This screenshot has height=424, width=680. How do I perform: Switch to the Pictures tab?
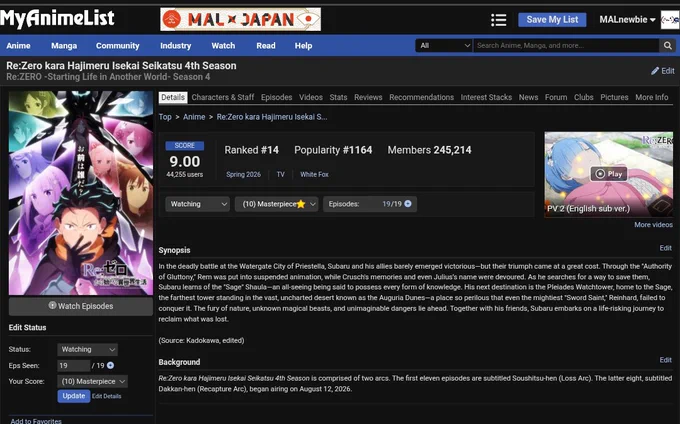pos(614,97)
